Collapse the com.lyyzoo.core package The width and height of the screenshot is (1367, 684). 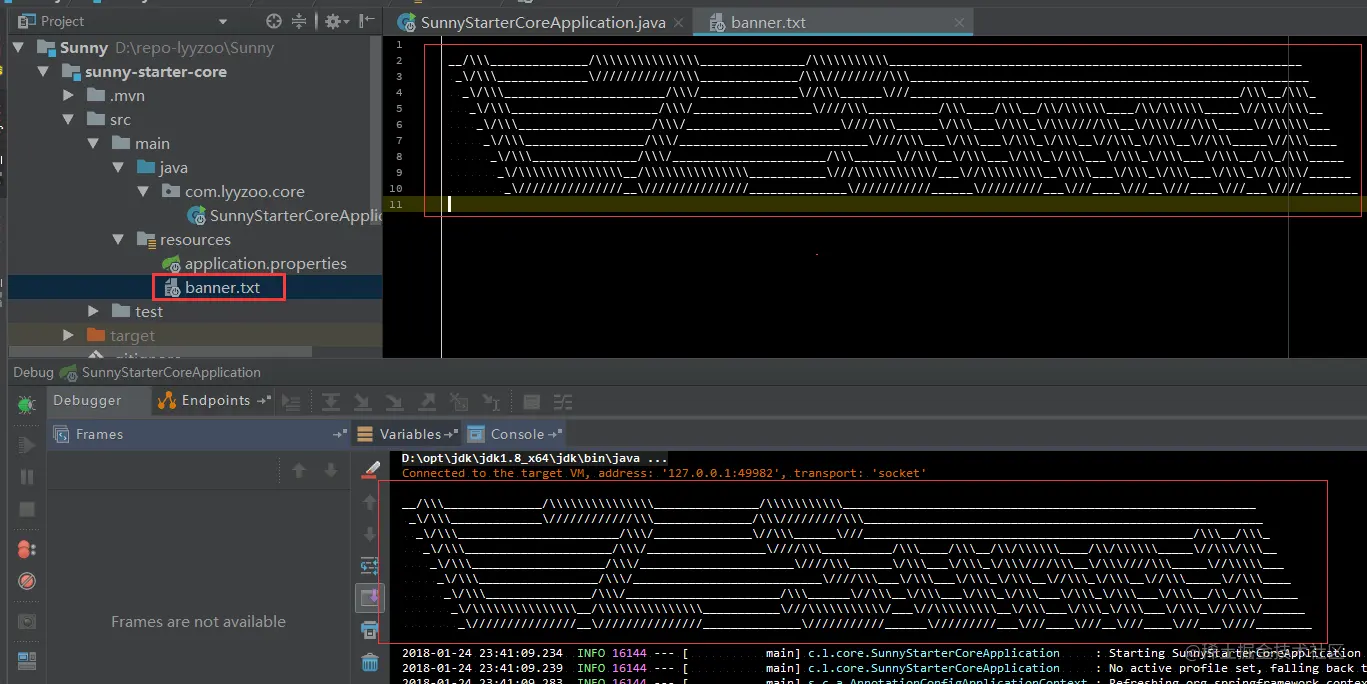142,192
